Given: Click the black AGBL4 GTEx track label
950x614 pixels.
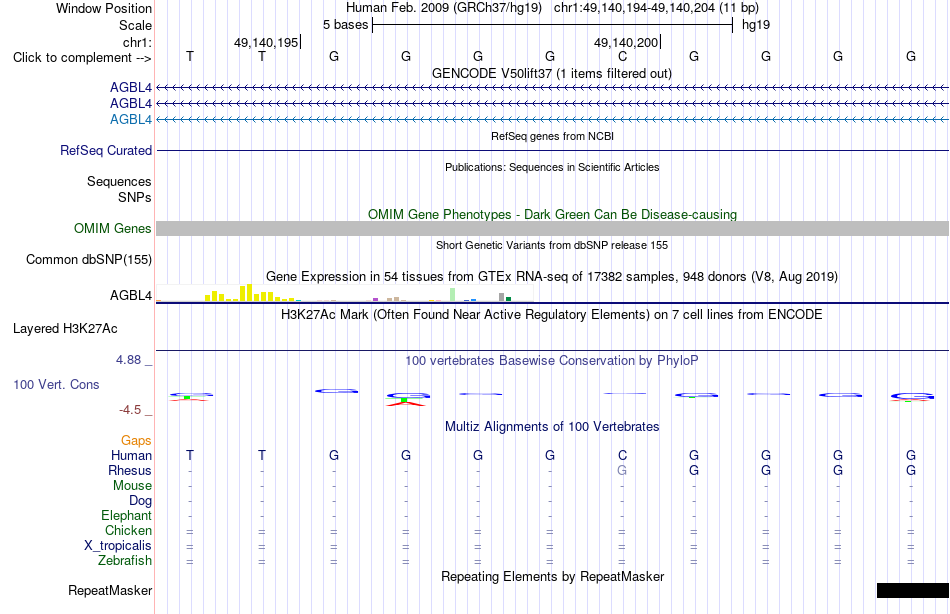Looking at the screenshot, I should coord(131,295).
